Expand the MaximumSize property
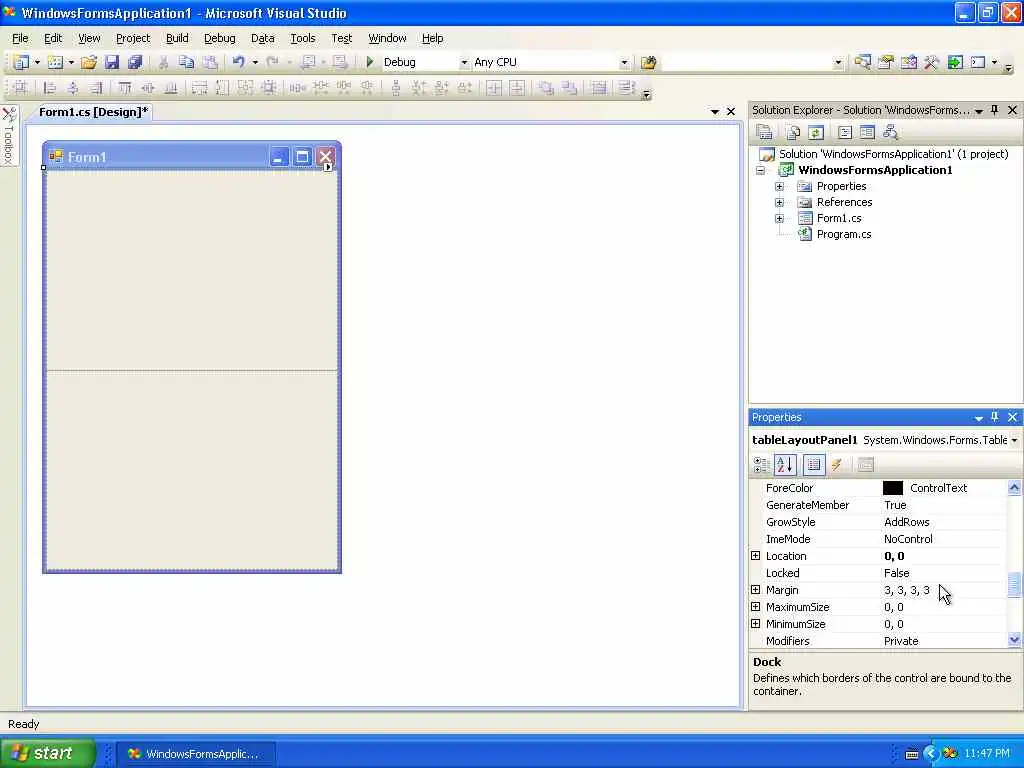 coord(756,607)
